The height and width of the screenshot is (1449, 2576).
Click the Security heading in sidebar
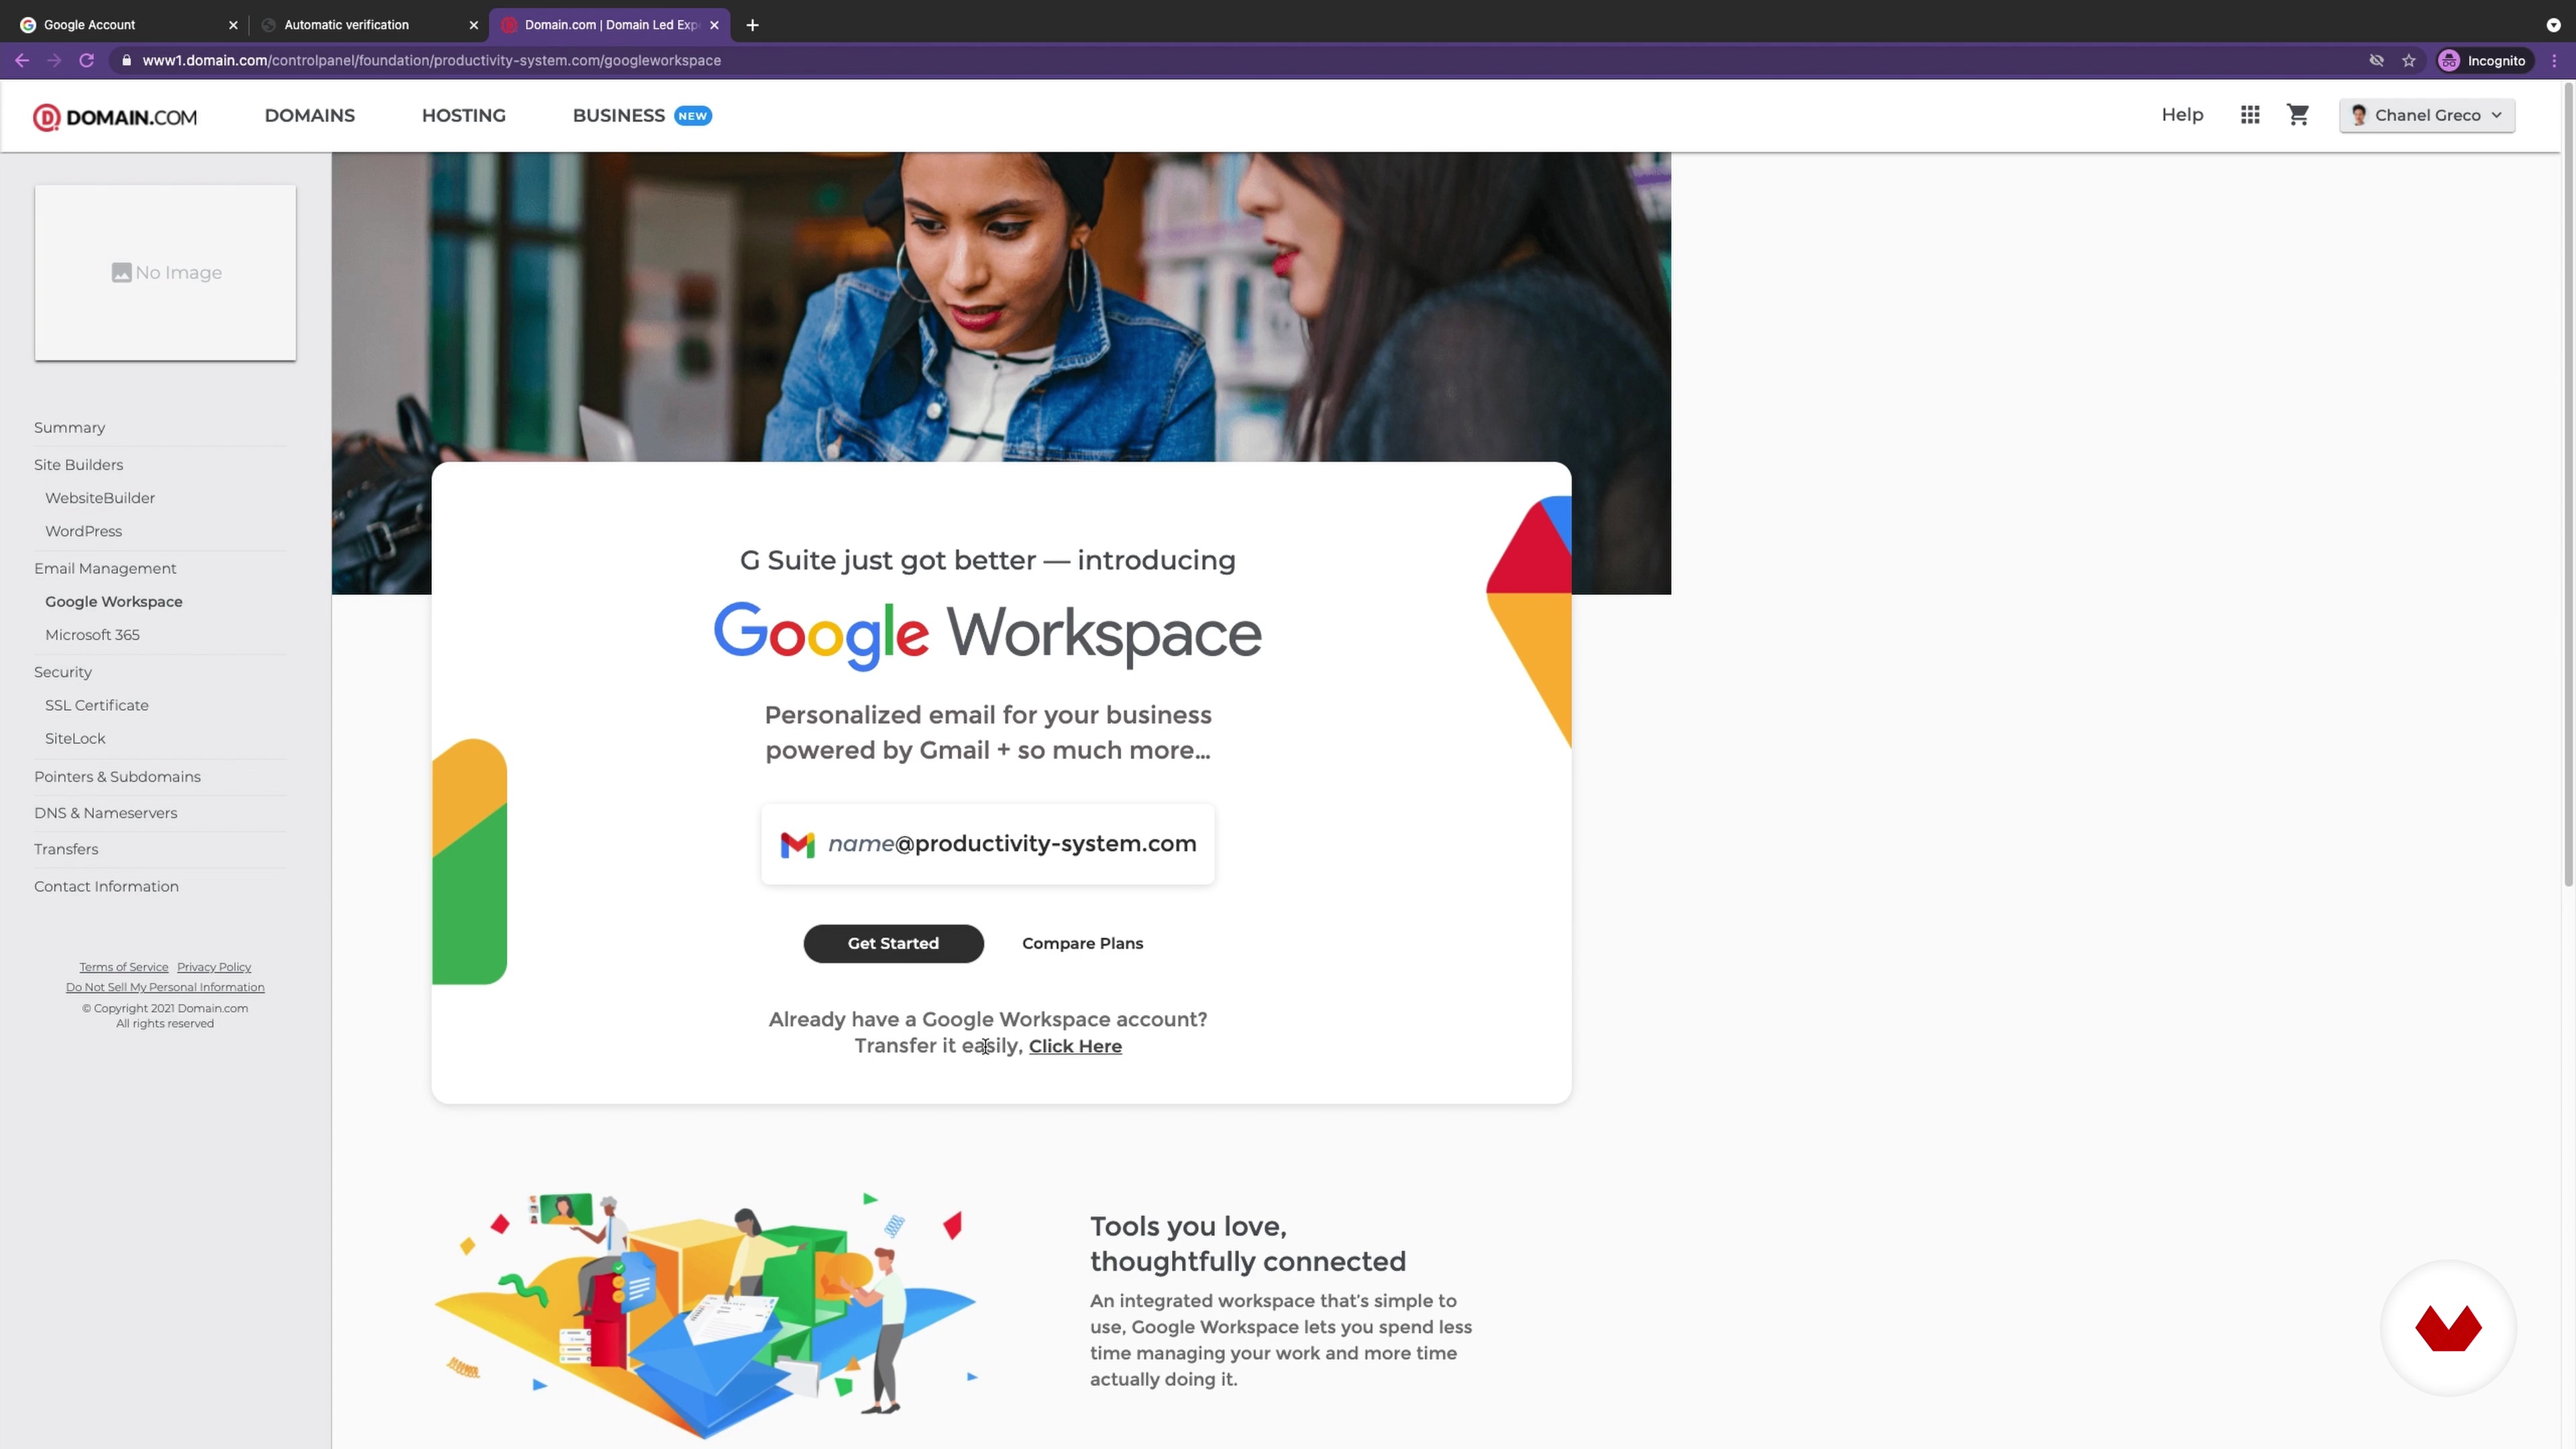pyautogui.click(x=62, y=672)
